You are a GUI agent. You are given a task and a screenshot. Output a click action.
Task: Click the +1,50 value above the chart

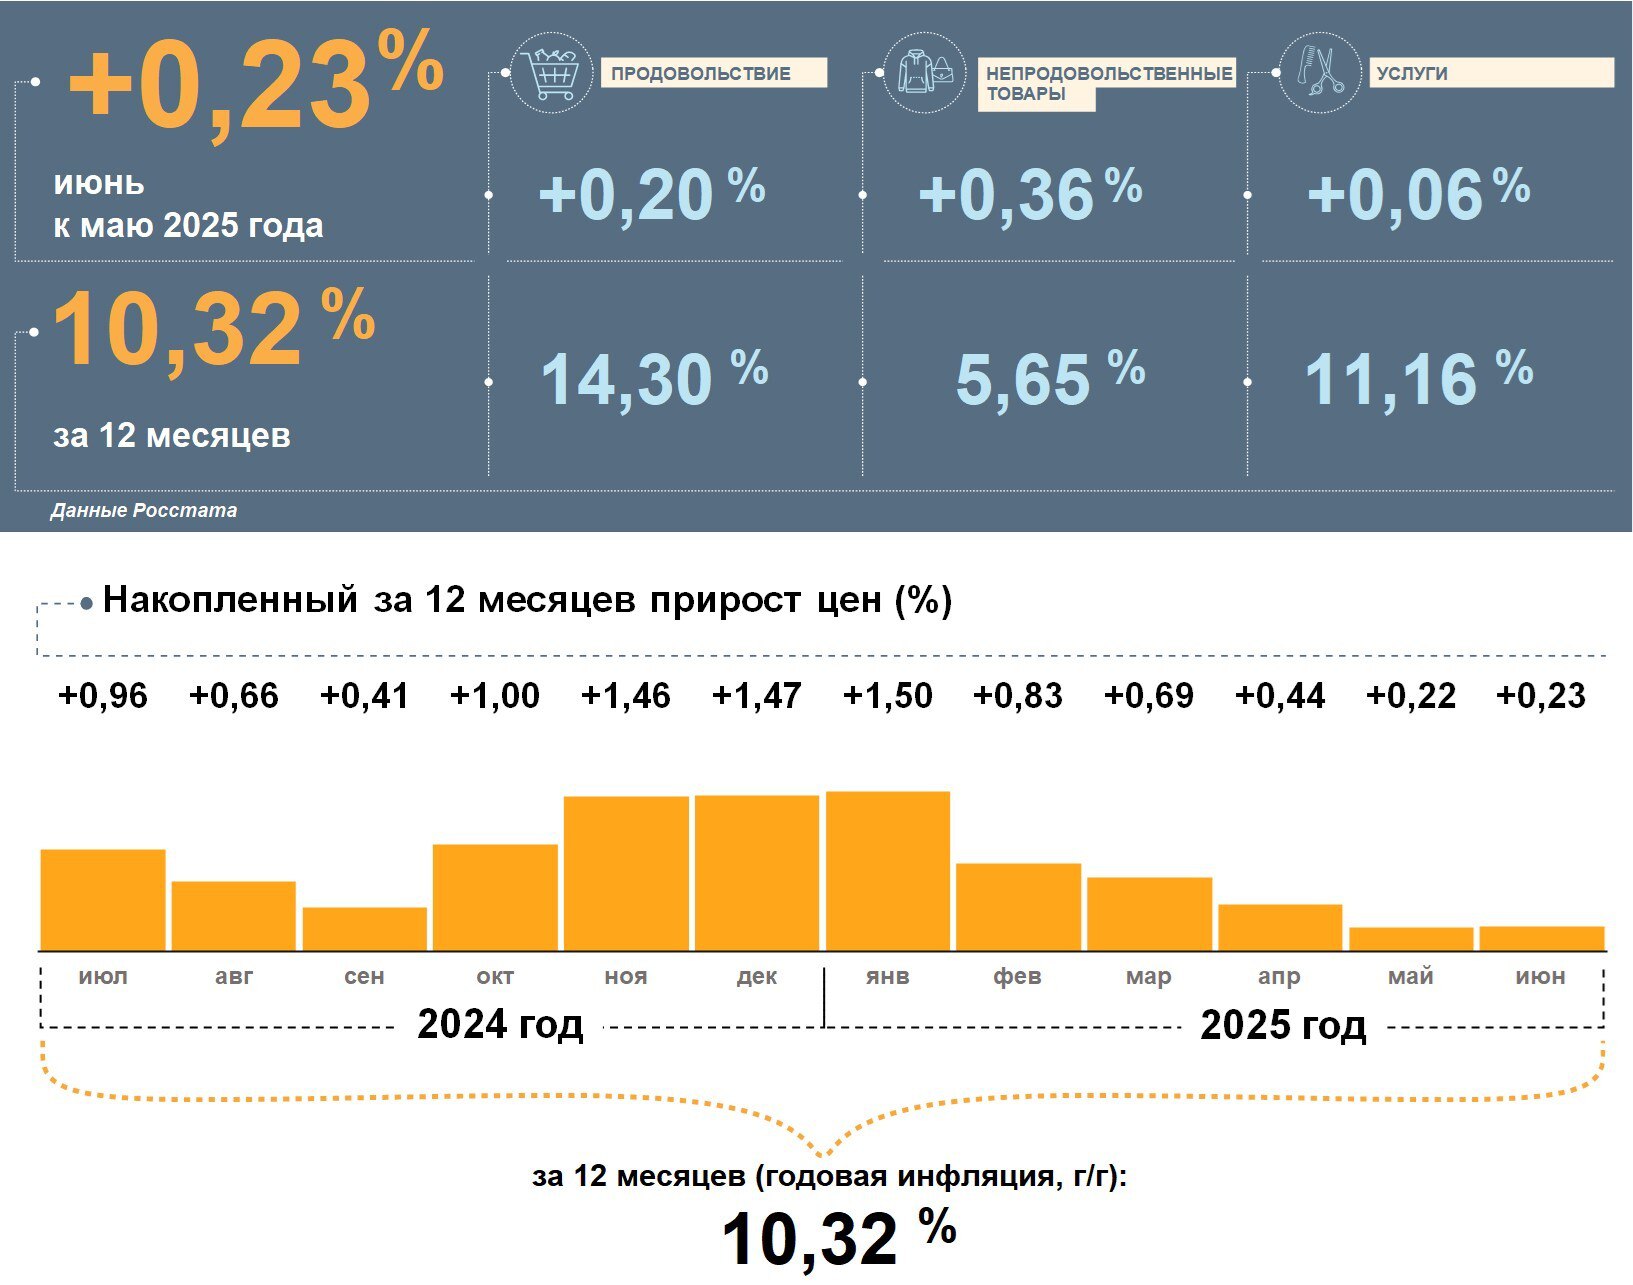(x=888, y=696)
